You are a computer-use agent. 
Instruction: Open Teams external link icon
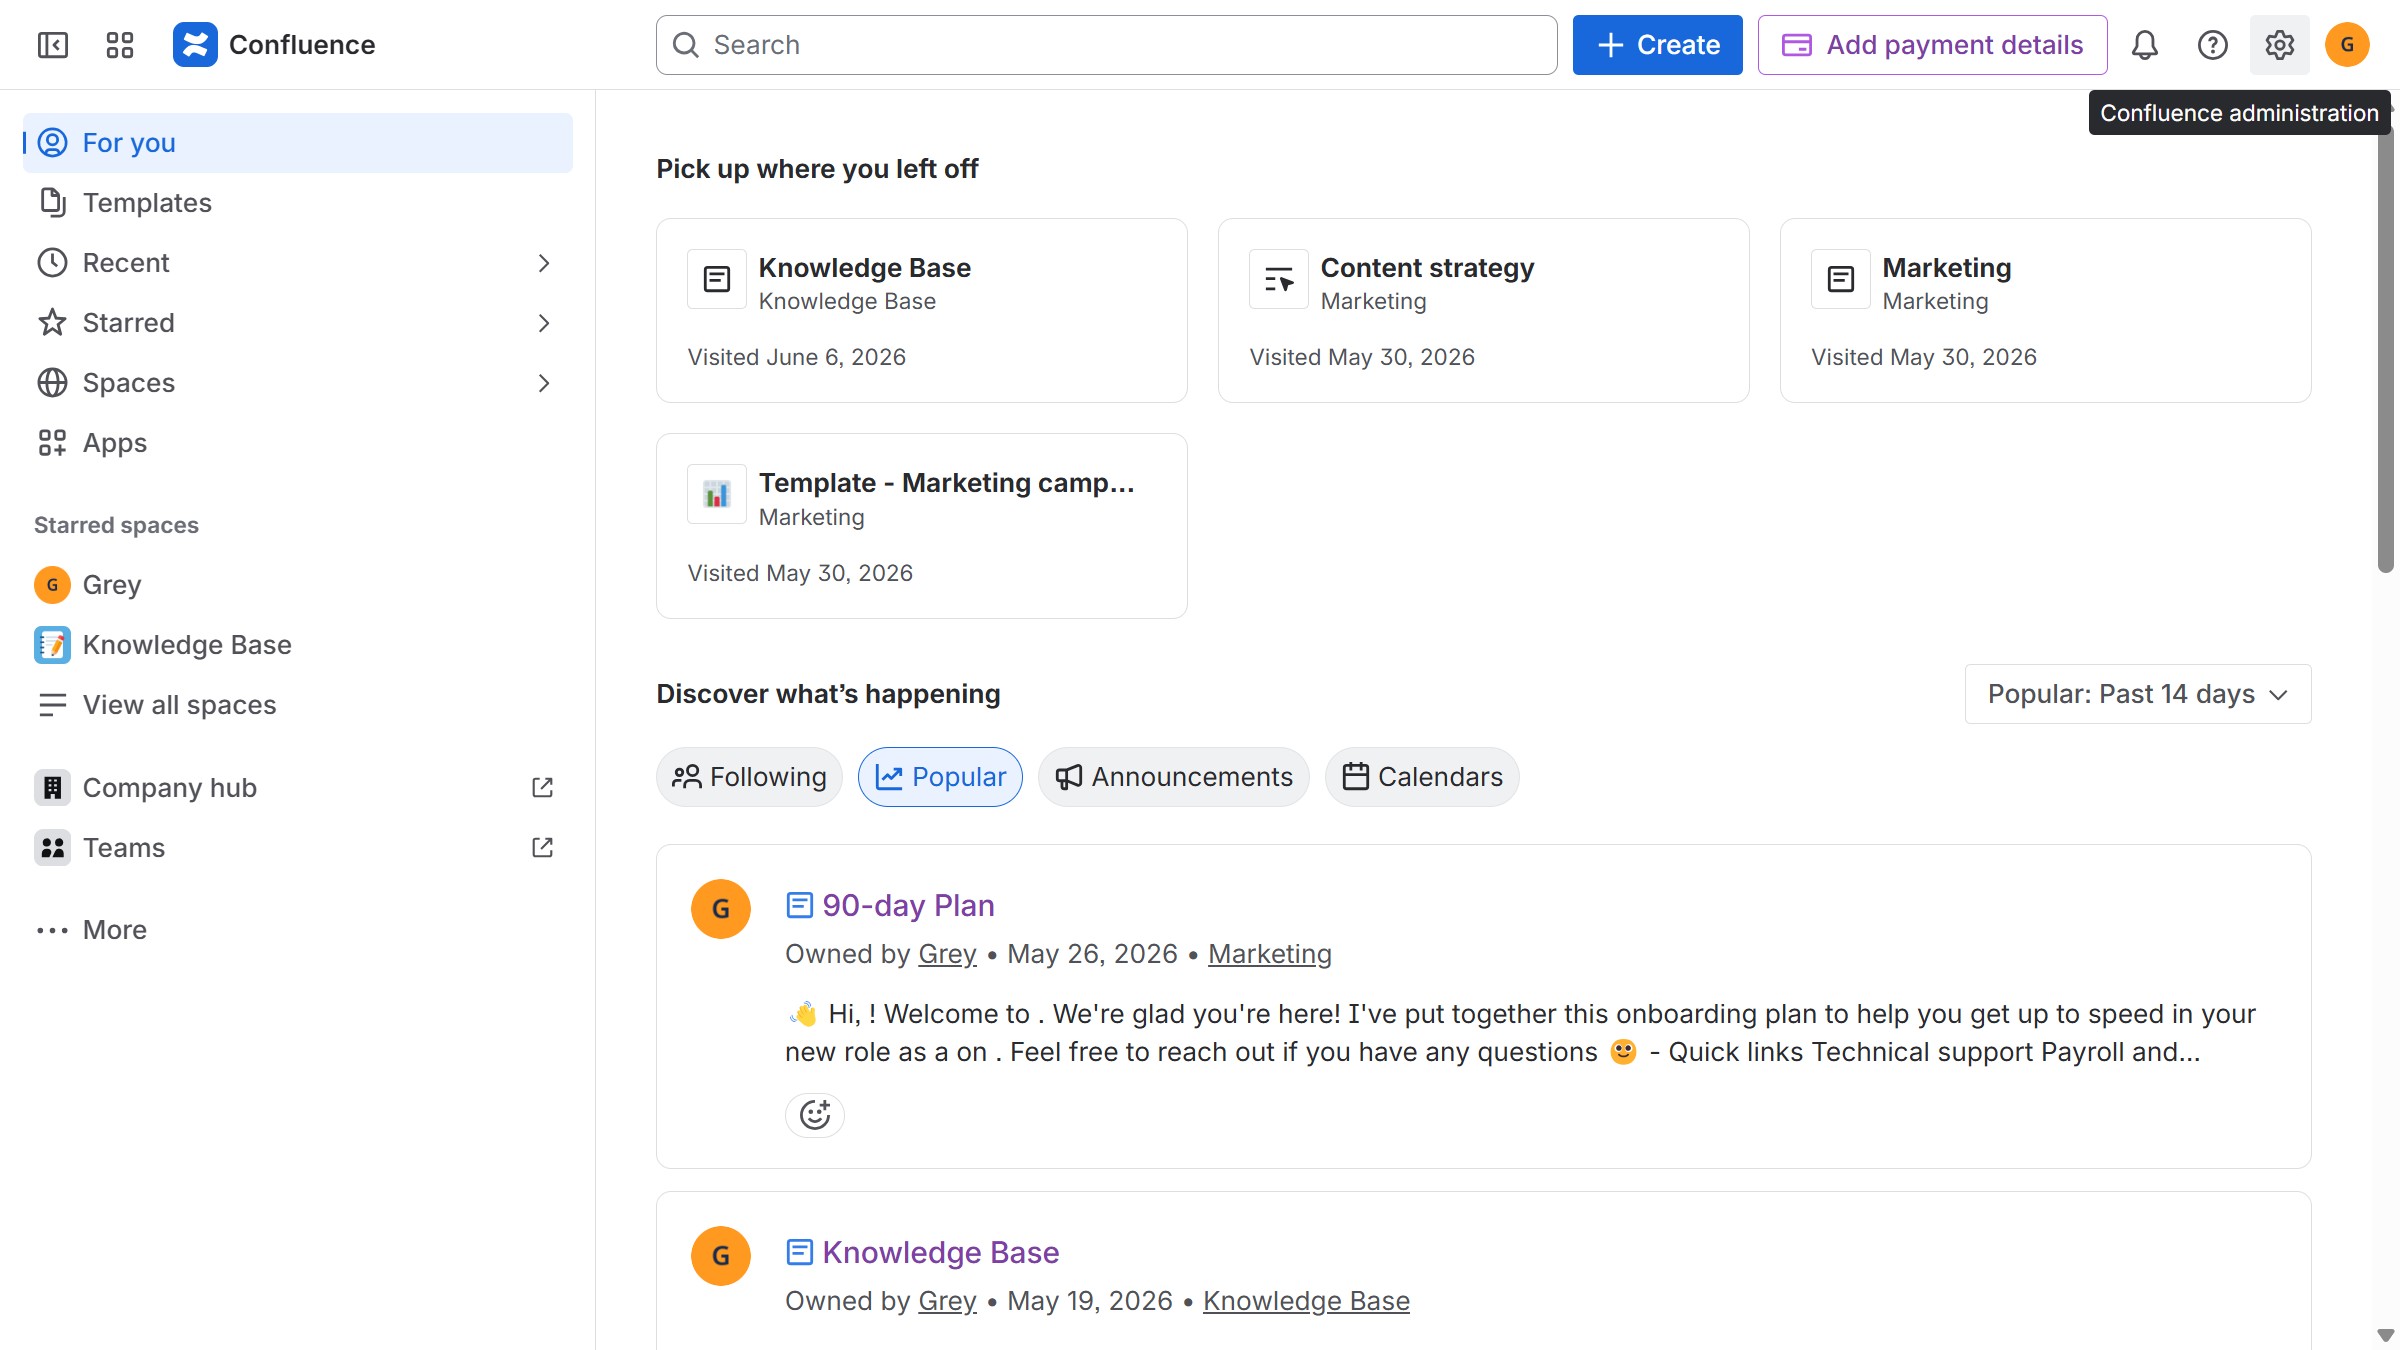[542, 848]
